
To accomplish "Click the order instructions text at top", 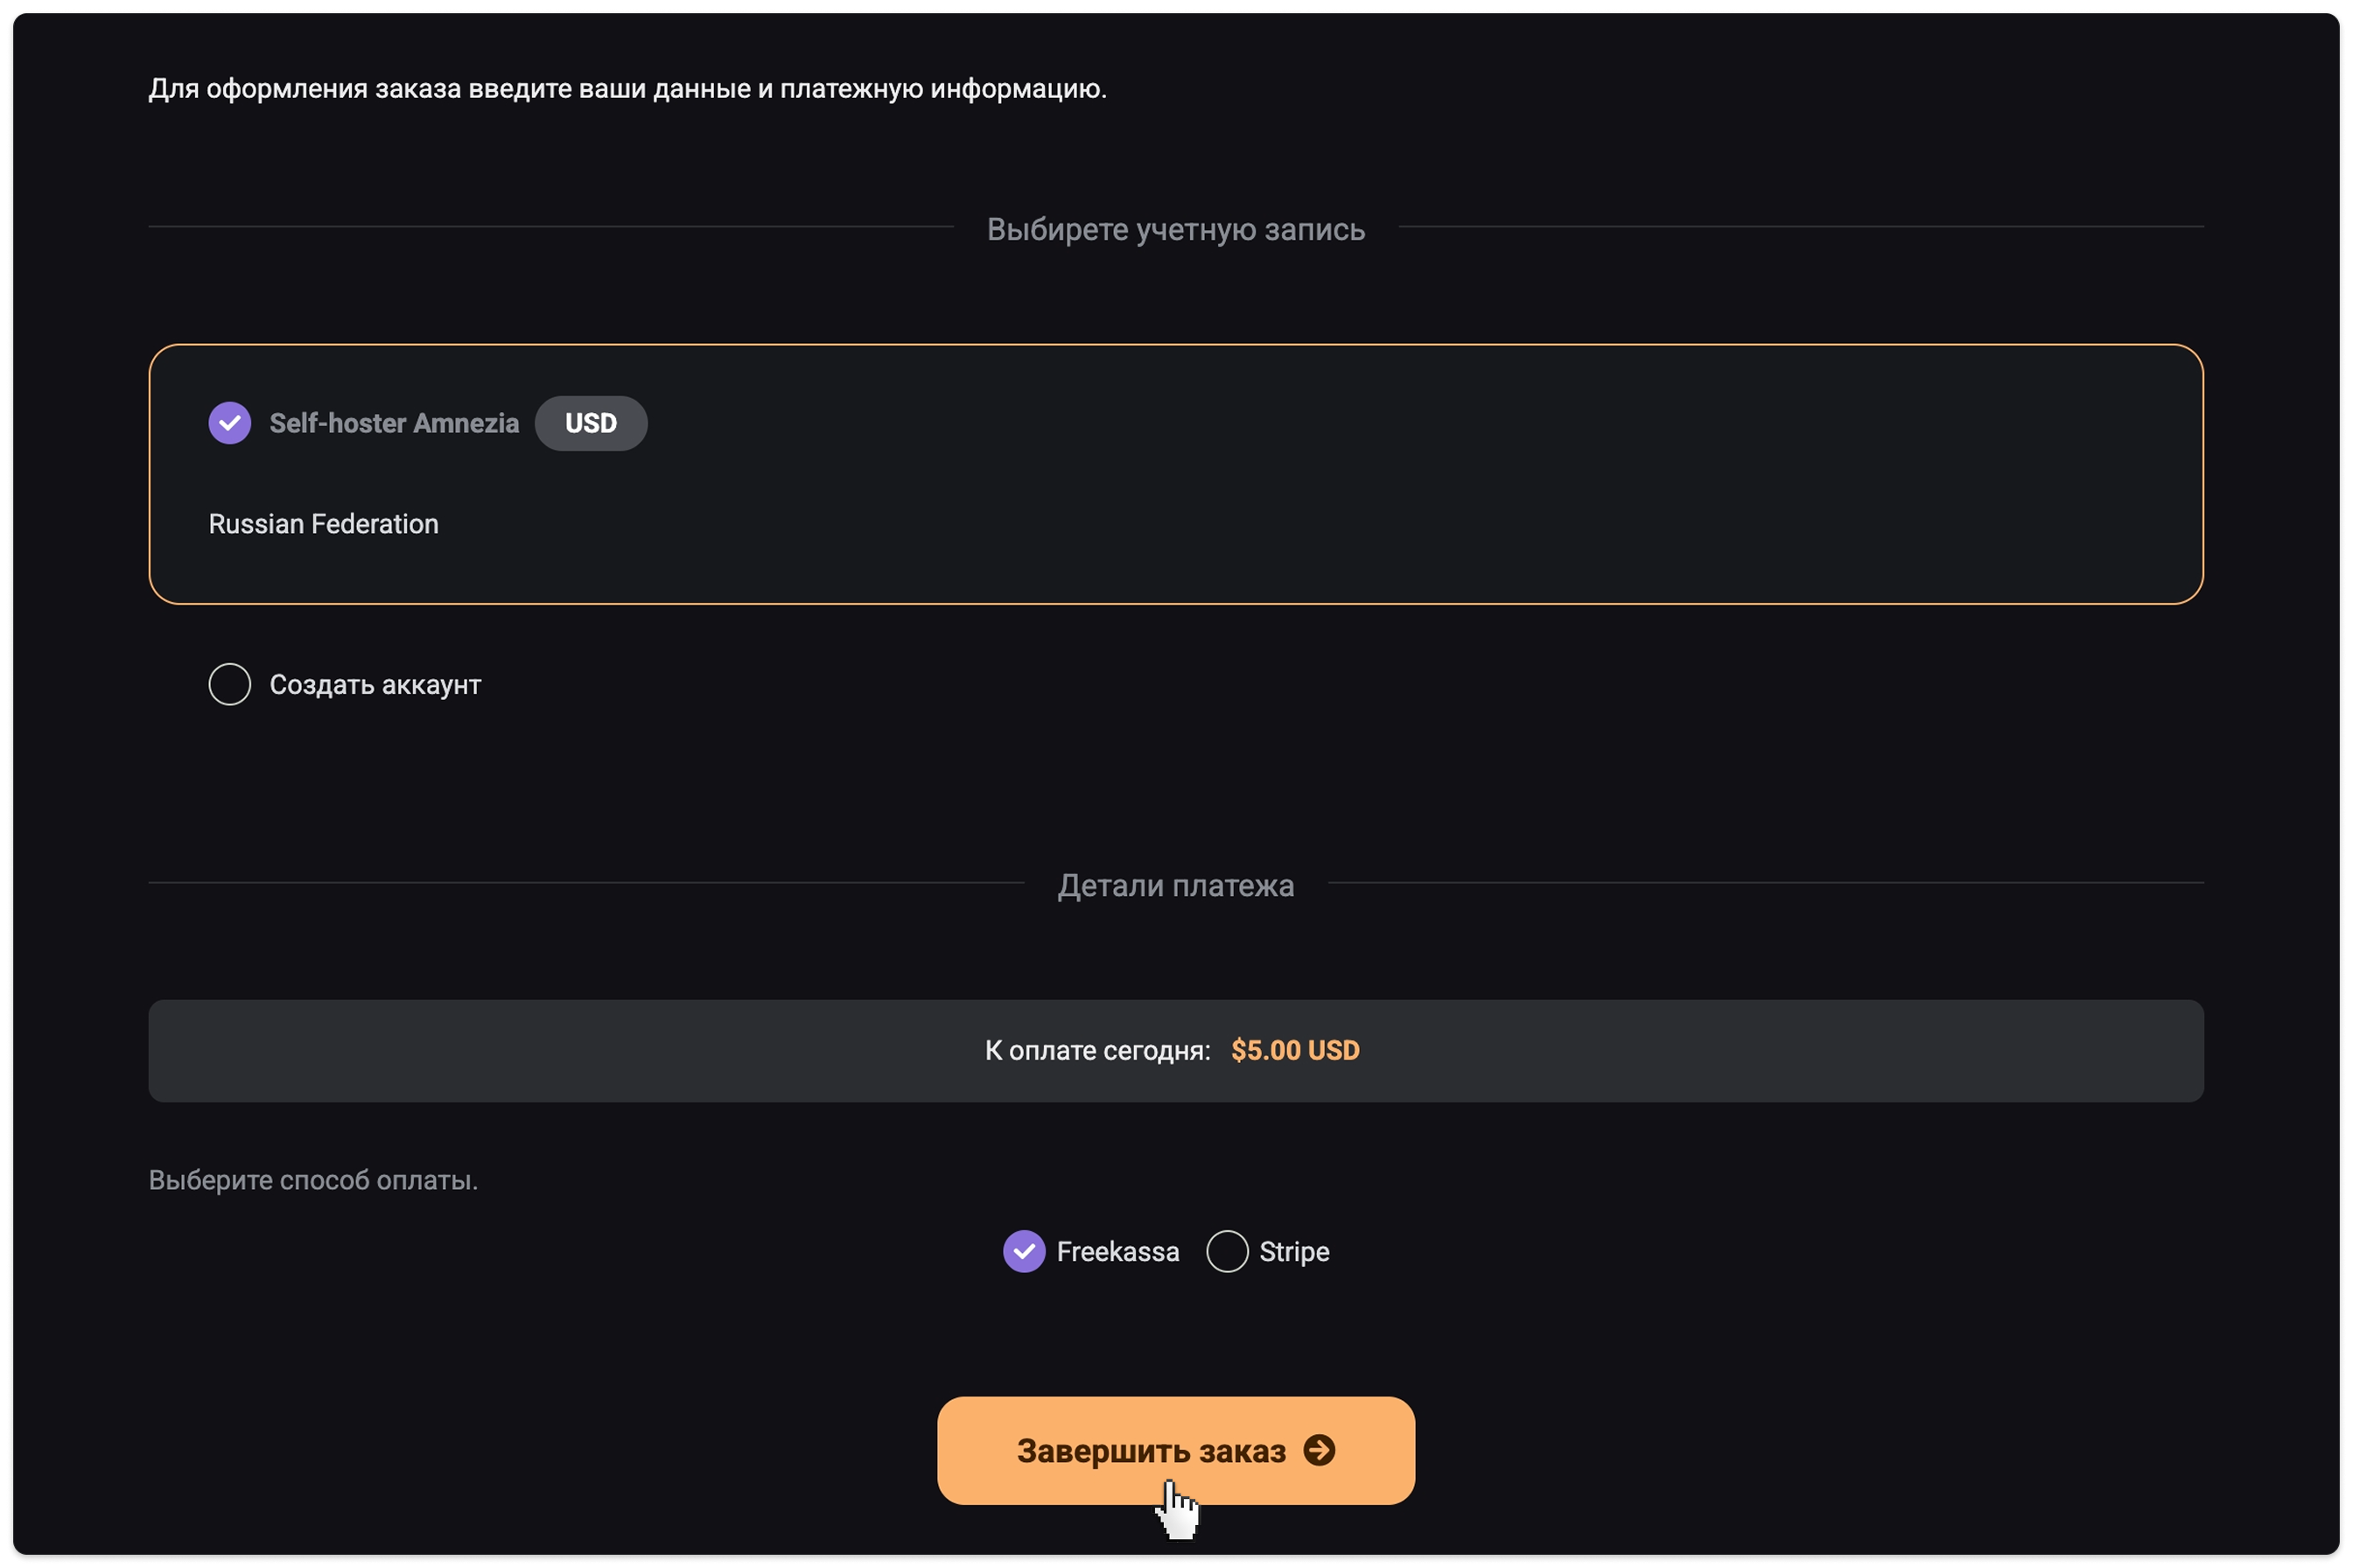I will 628,89.
